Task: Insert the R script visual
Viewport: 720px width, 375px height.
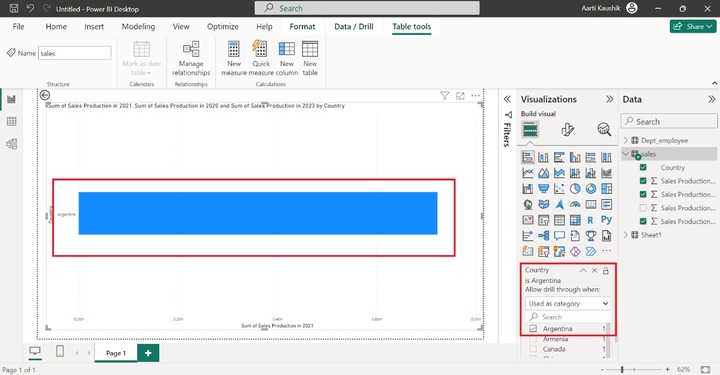Action: [x=591, y=220]
